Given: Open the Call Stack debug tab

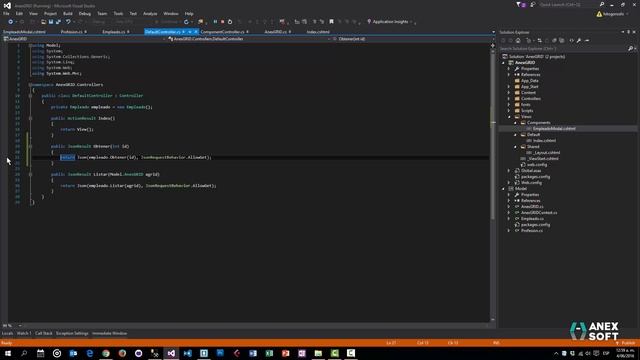Looking at the screenshot, I should 43,333.
